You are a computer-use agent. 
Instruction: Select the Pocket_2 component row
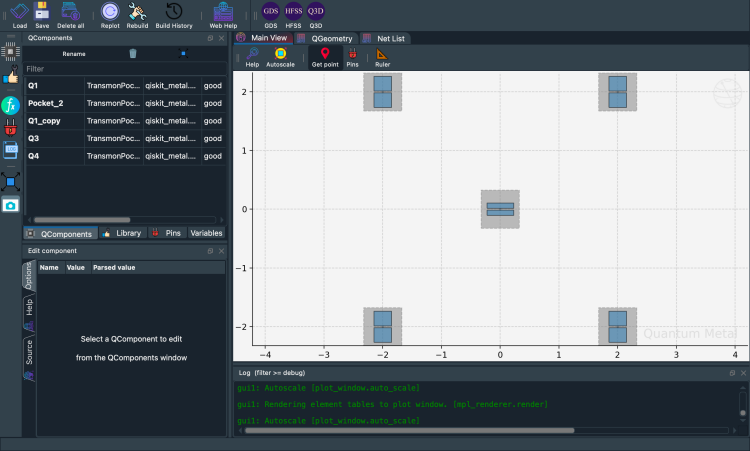click(125, 103)
